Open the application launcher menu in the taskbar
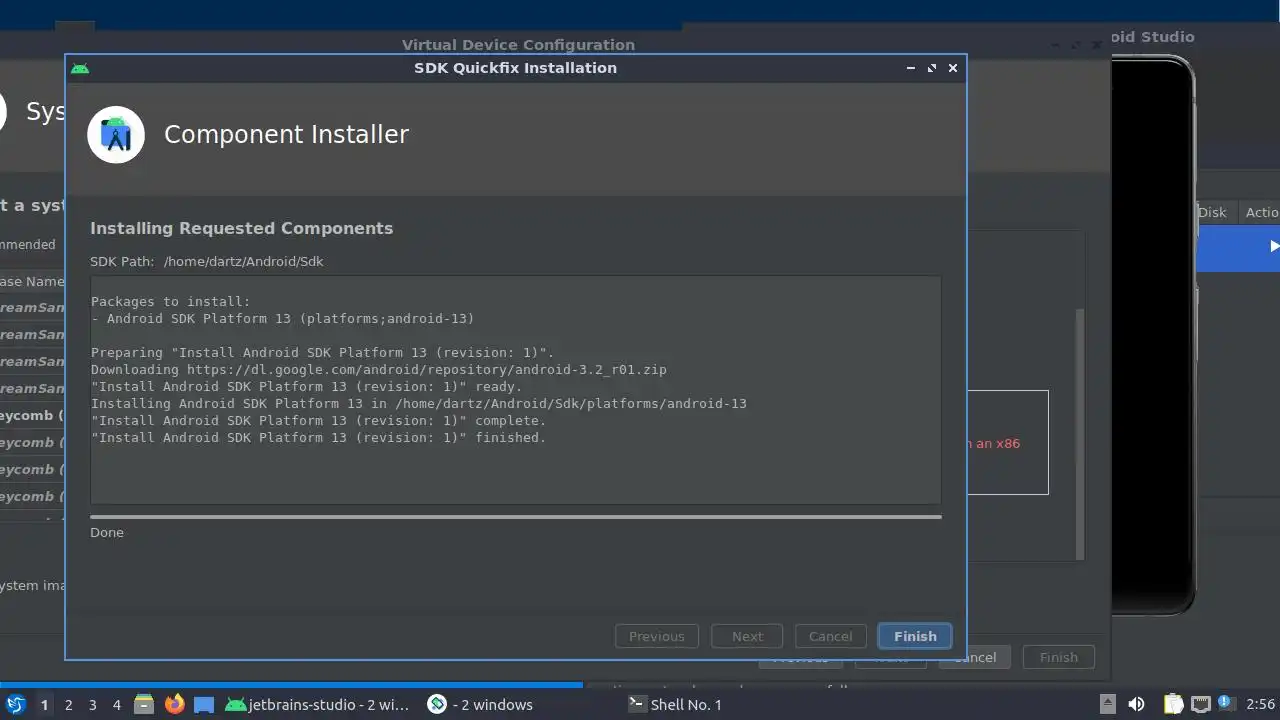Viewport: 1280px width, 720px height. 15,704
